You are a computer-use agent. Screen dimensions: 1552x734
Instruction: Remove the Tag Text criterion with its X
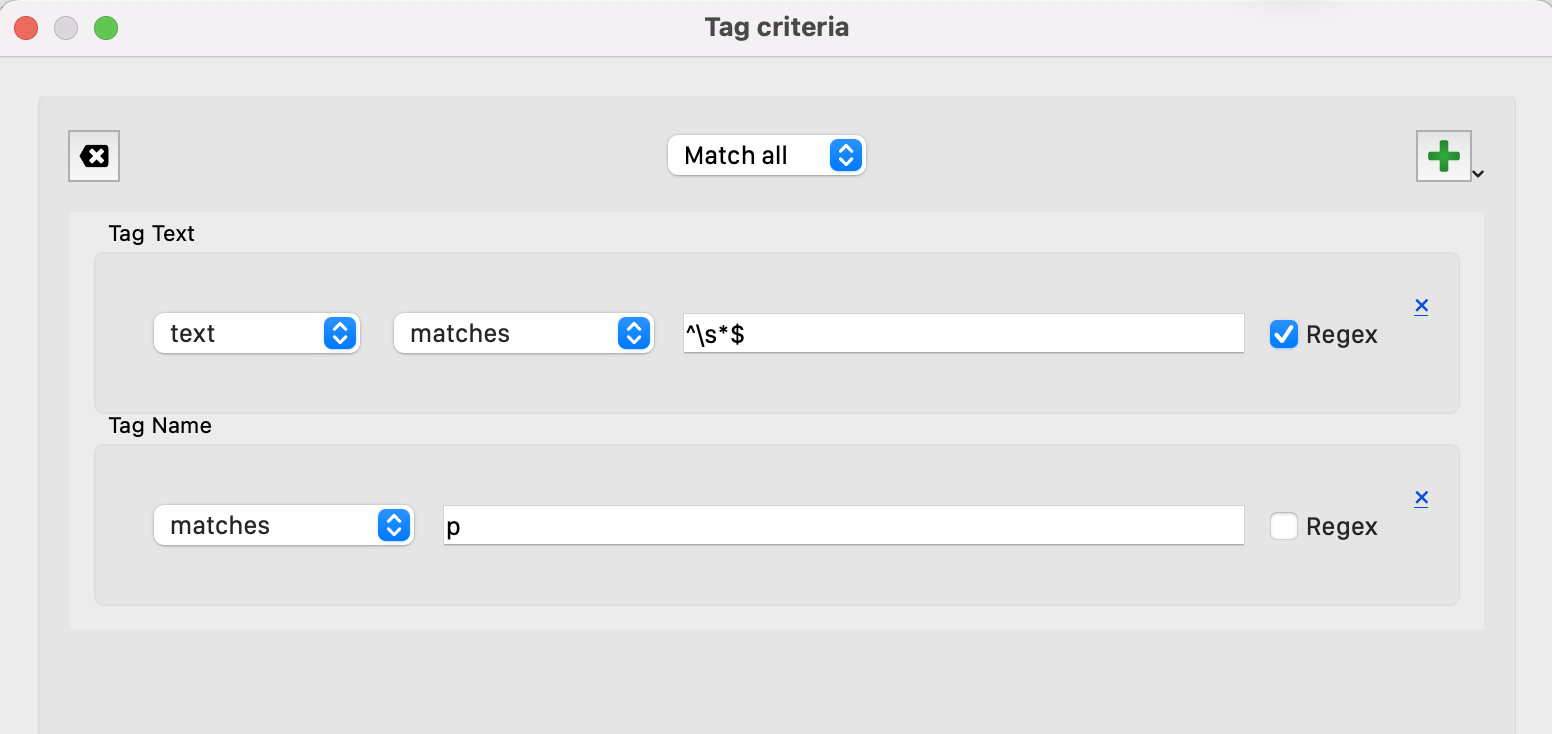(x=1421, y=306)
